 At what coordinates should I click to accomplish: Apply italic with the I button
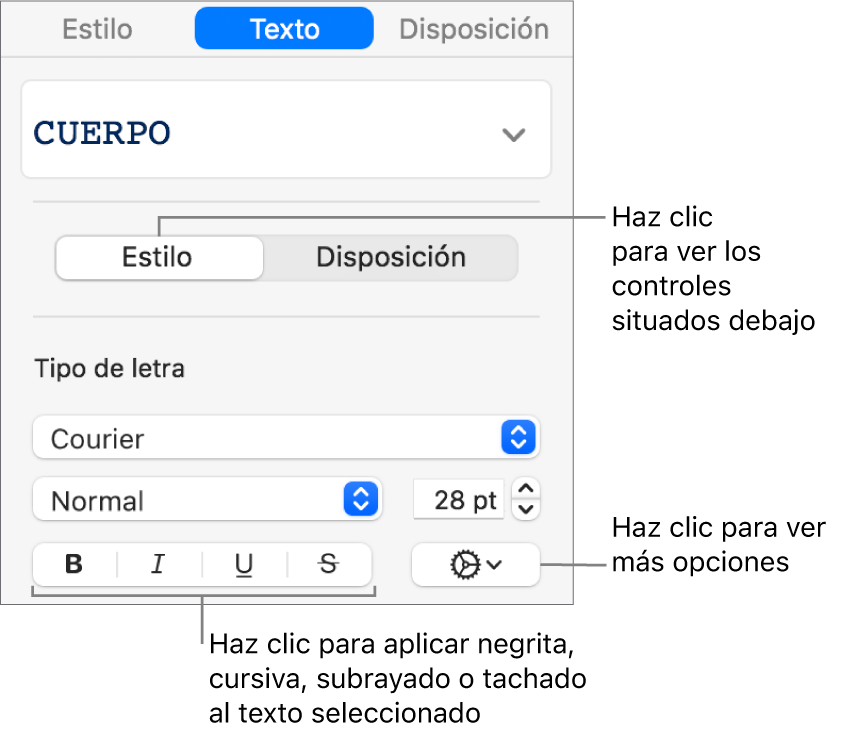point(159,564)
